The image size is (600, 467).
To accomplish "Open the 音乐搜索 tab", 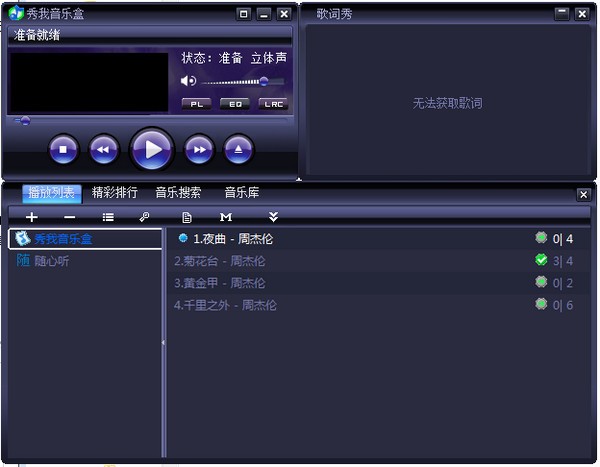I will [178, 193].
